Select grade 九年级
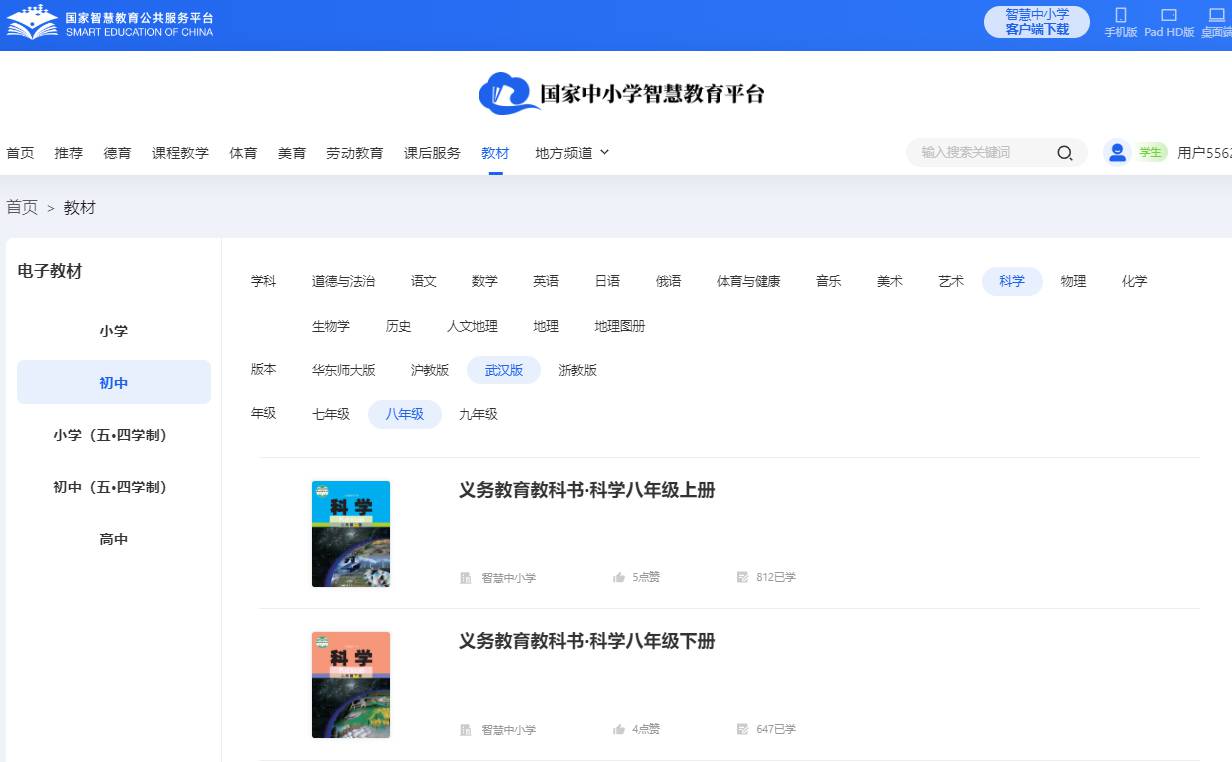Image resolution: width=1232 pixels, height=762 pixels. 478,414
